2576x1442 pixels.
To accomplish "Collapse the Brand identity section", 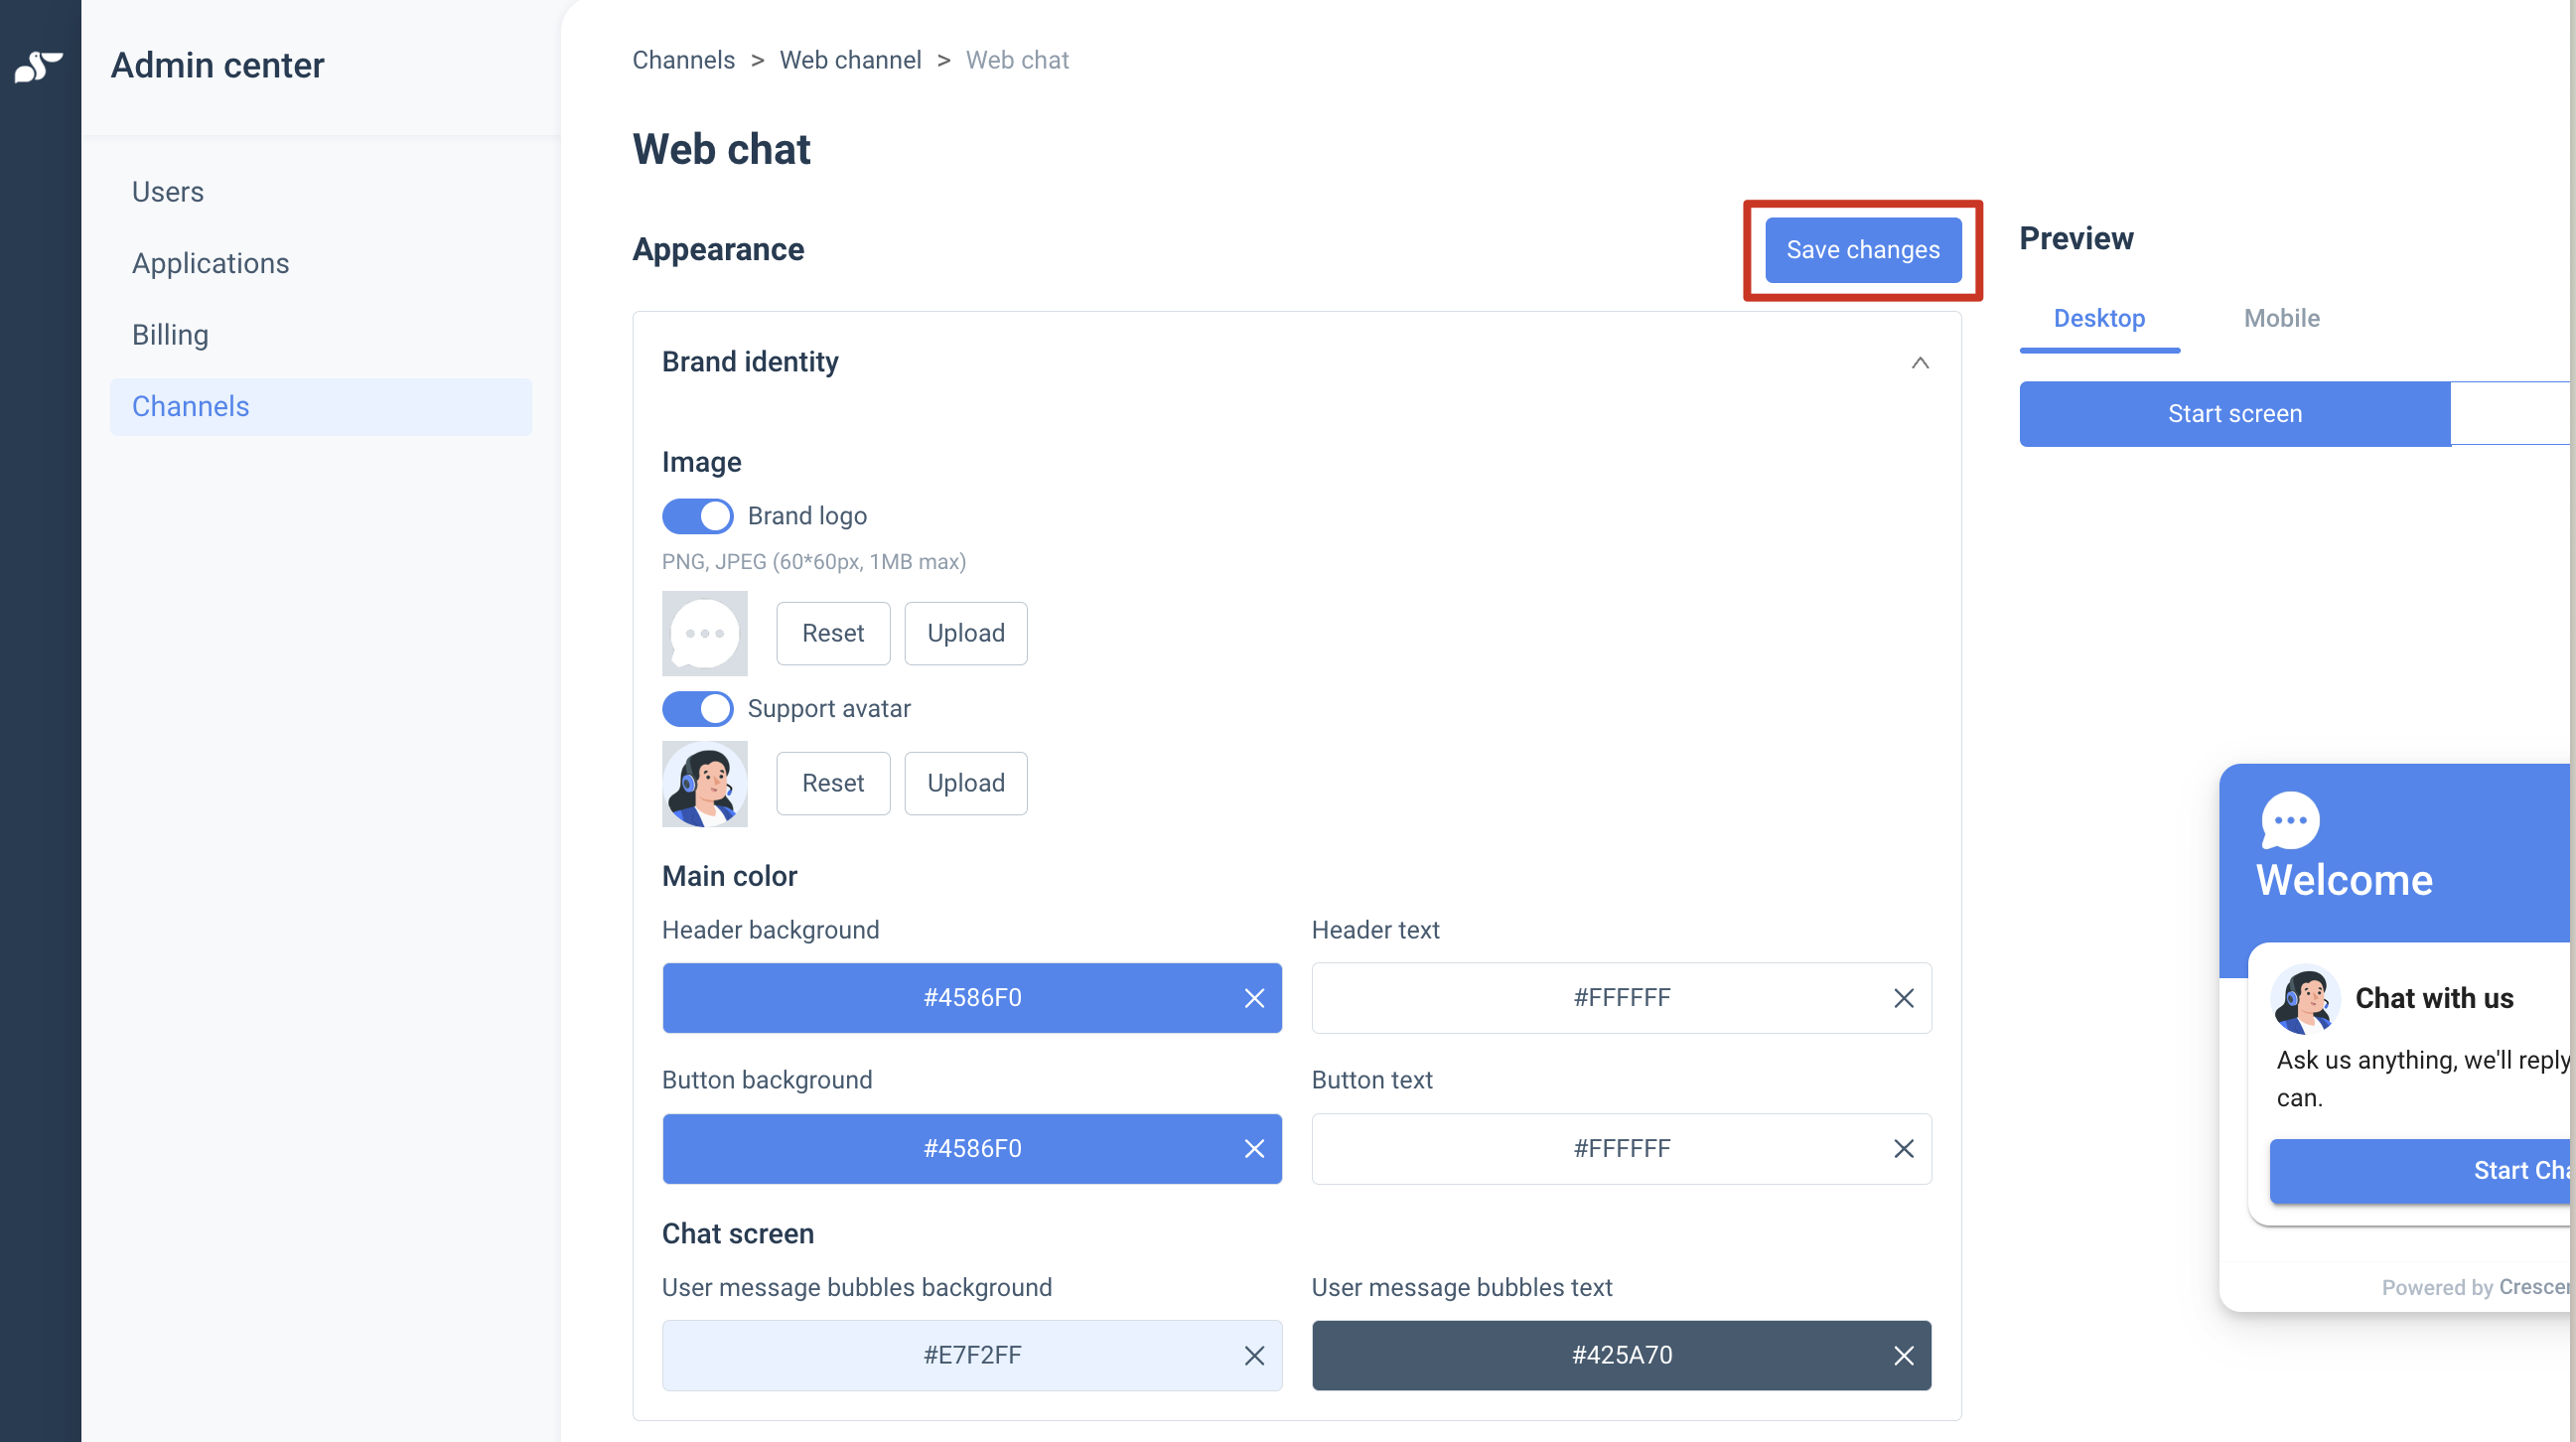I will [x=1919, y=362].
